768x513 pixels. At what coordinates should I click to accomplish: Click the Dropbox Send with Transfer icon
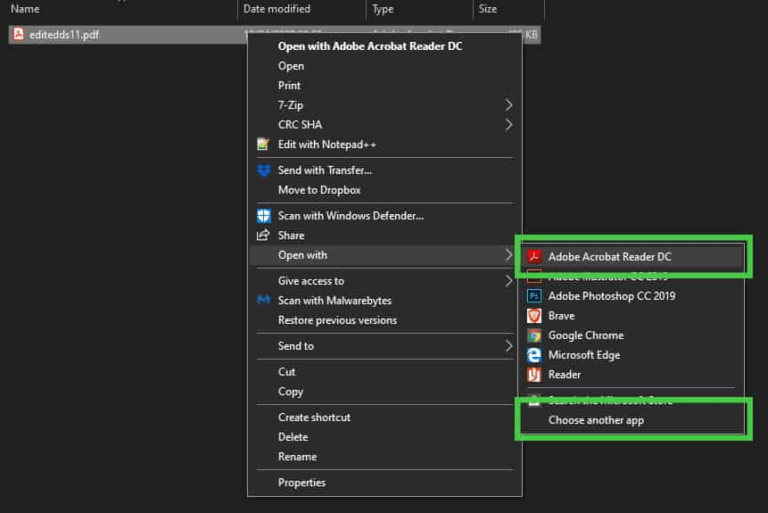(264, 170)
